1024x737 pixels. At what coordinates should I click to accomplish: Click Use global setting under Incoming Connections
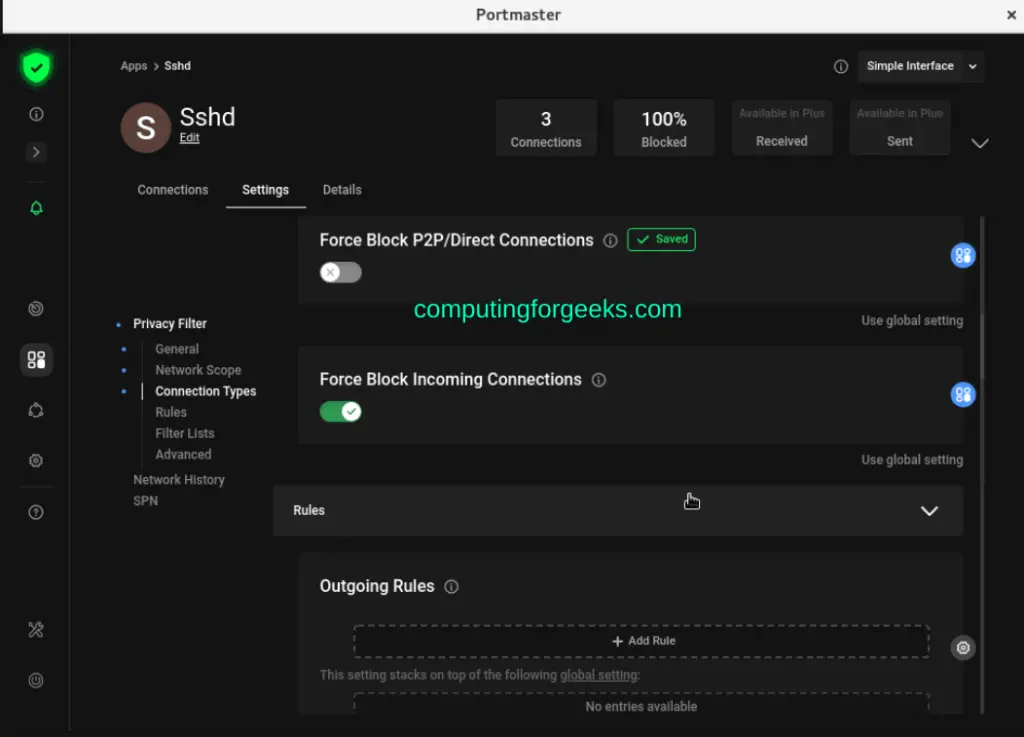pyautogui.click(x=912, y=460)
